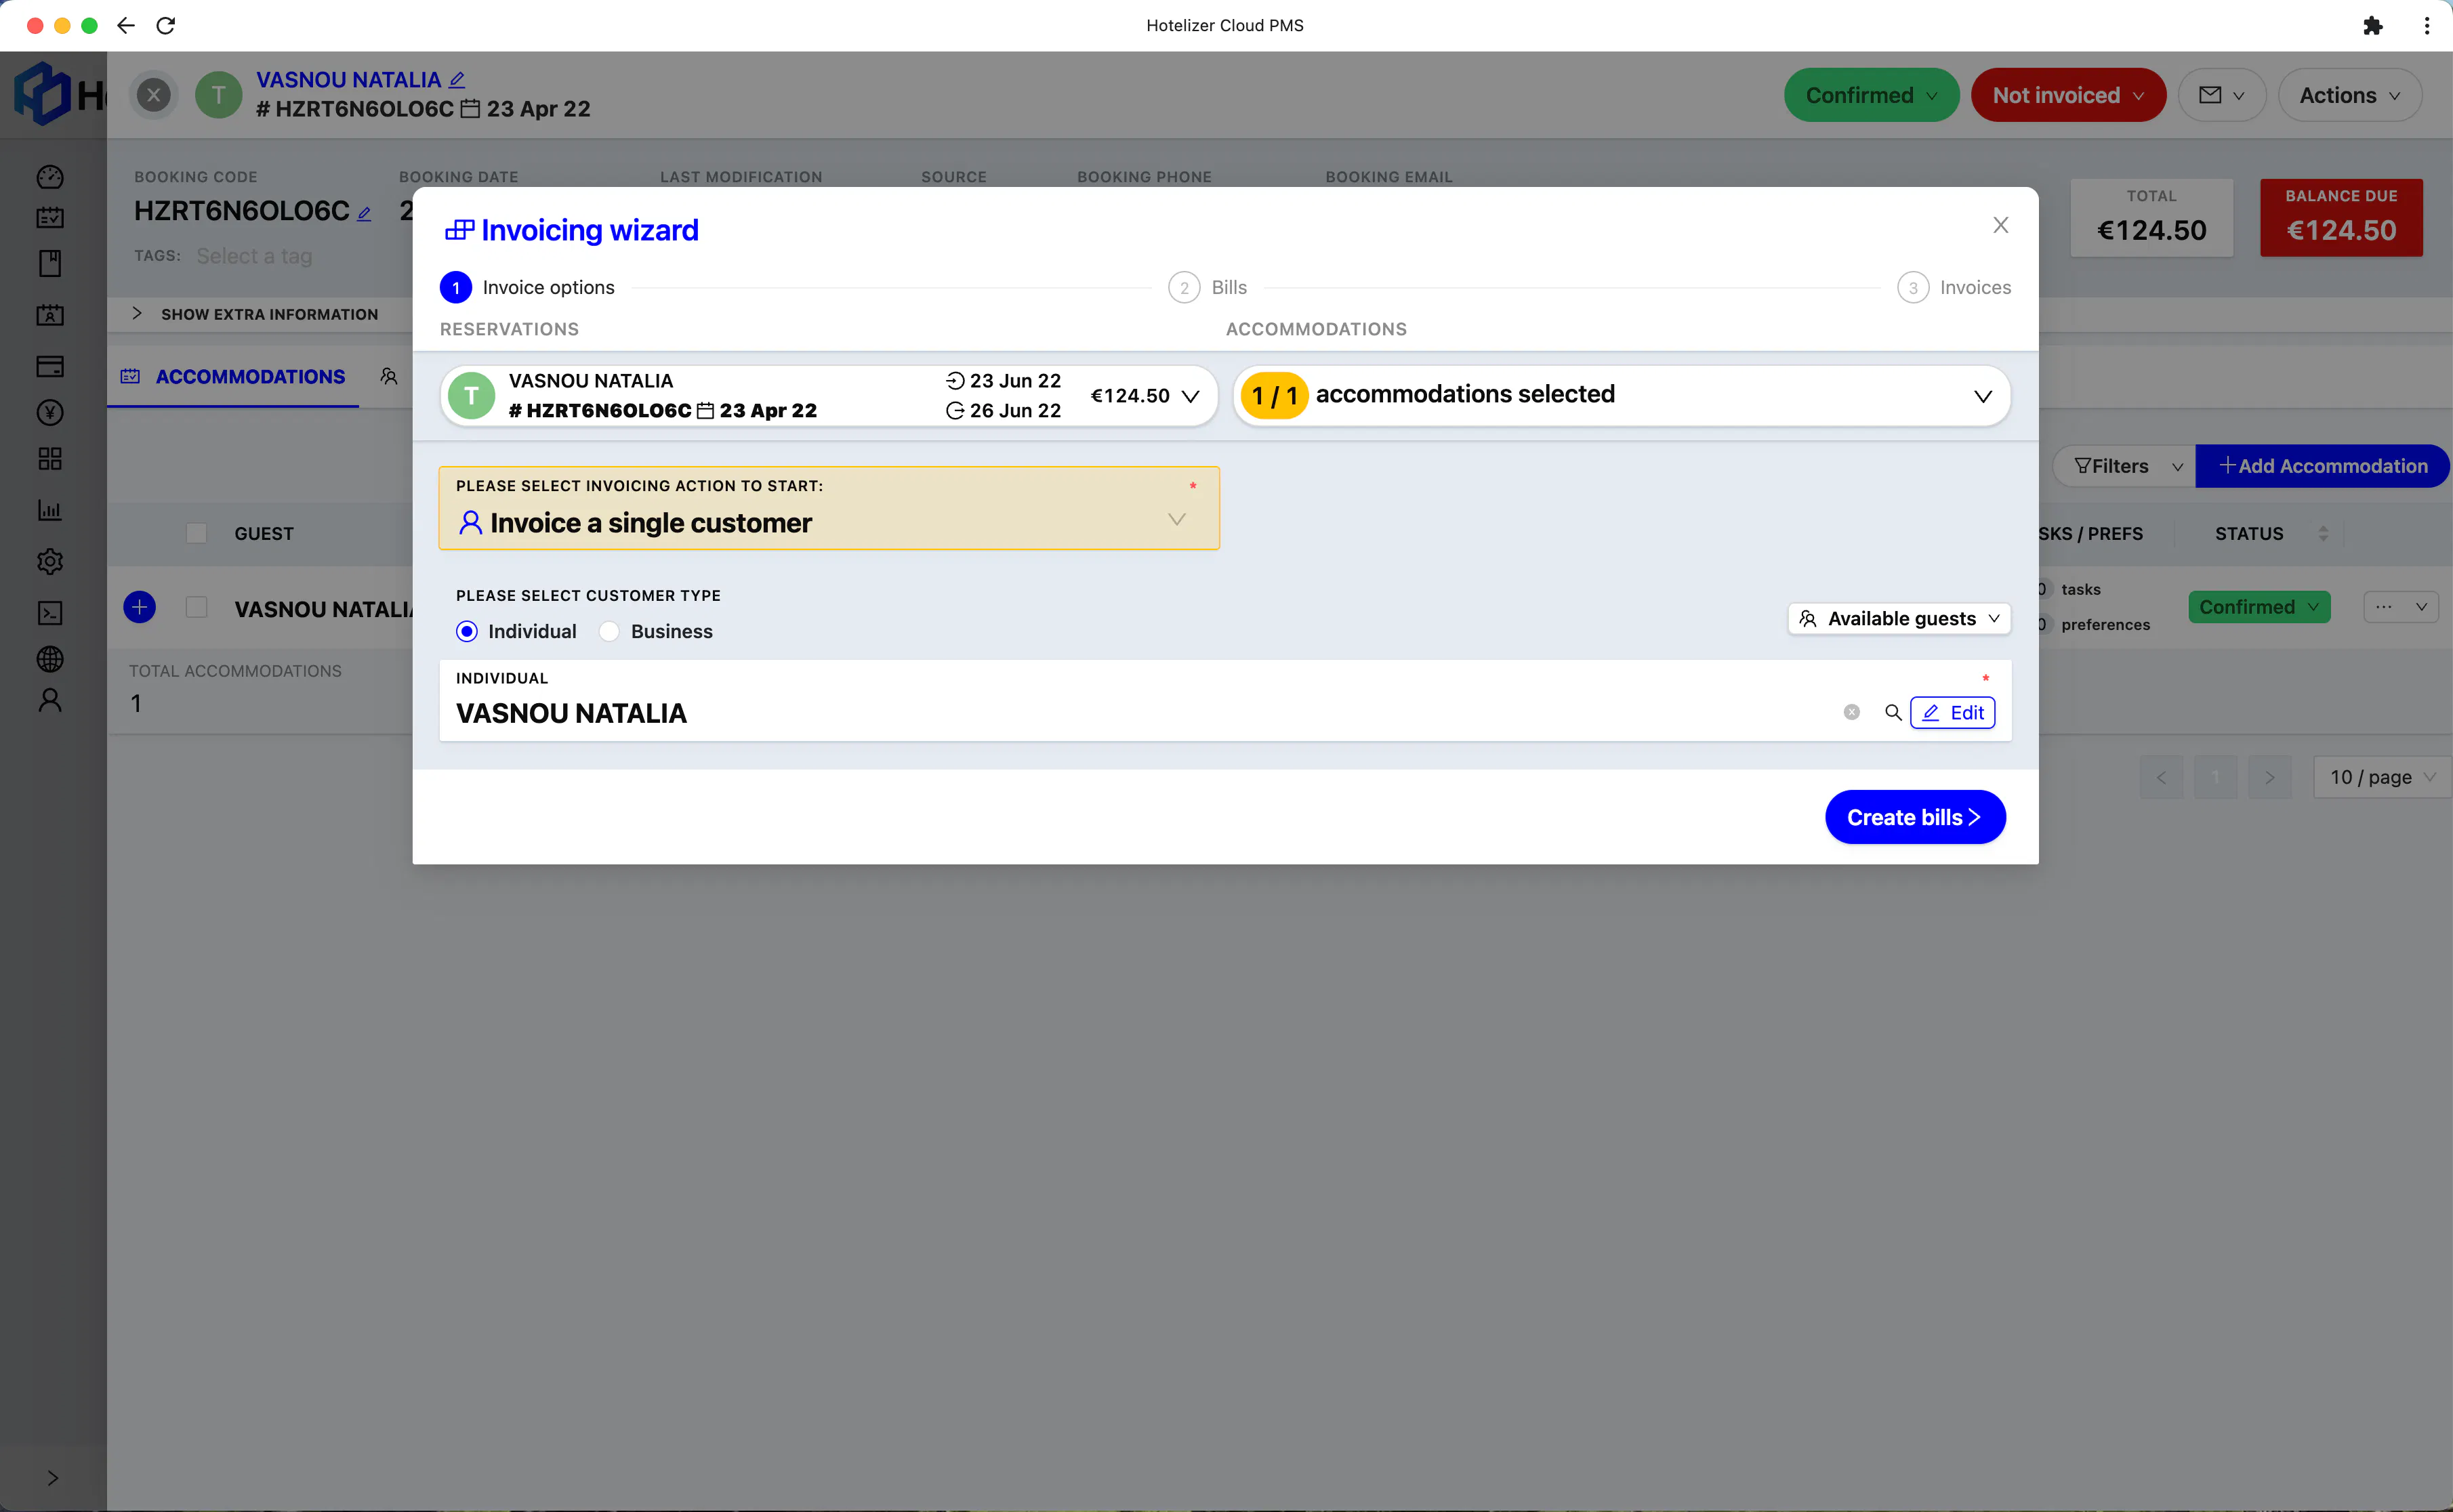Click the browser extensions puzzle icon
This screenshot has width=2453, height=1512.
tap(2372, 26)
